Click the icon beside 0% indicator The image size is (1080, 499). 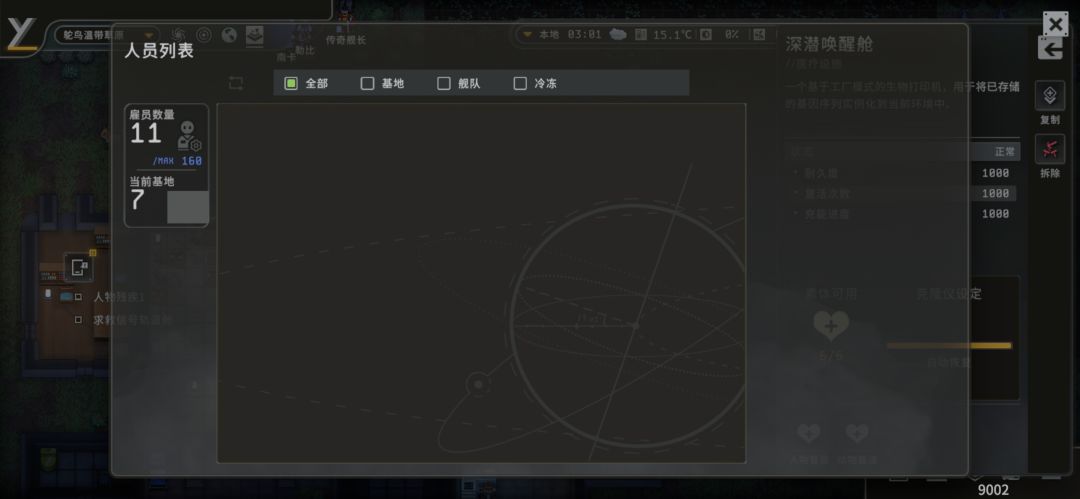(x=706, y=34)
